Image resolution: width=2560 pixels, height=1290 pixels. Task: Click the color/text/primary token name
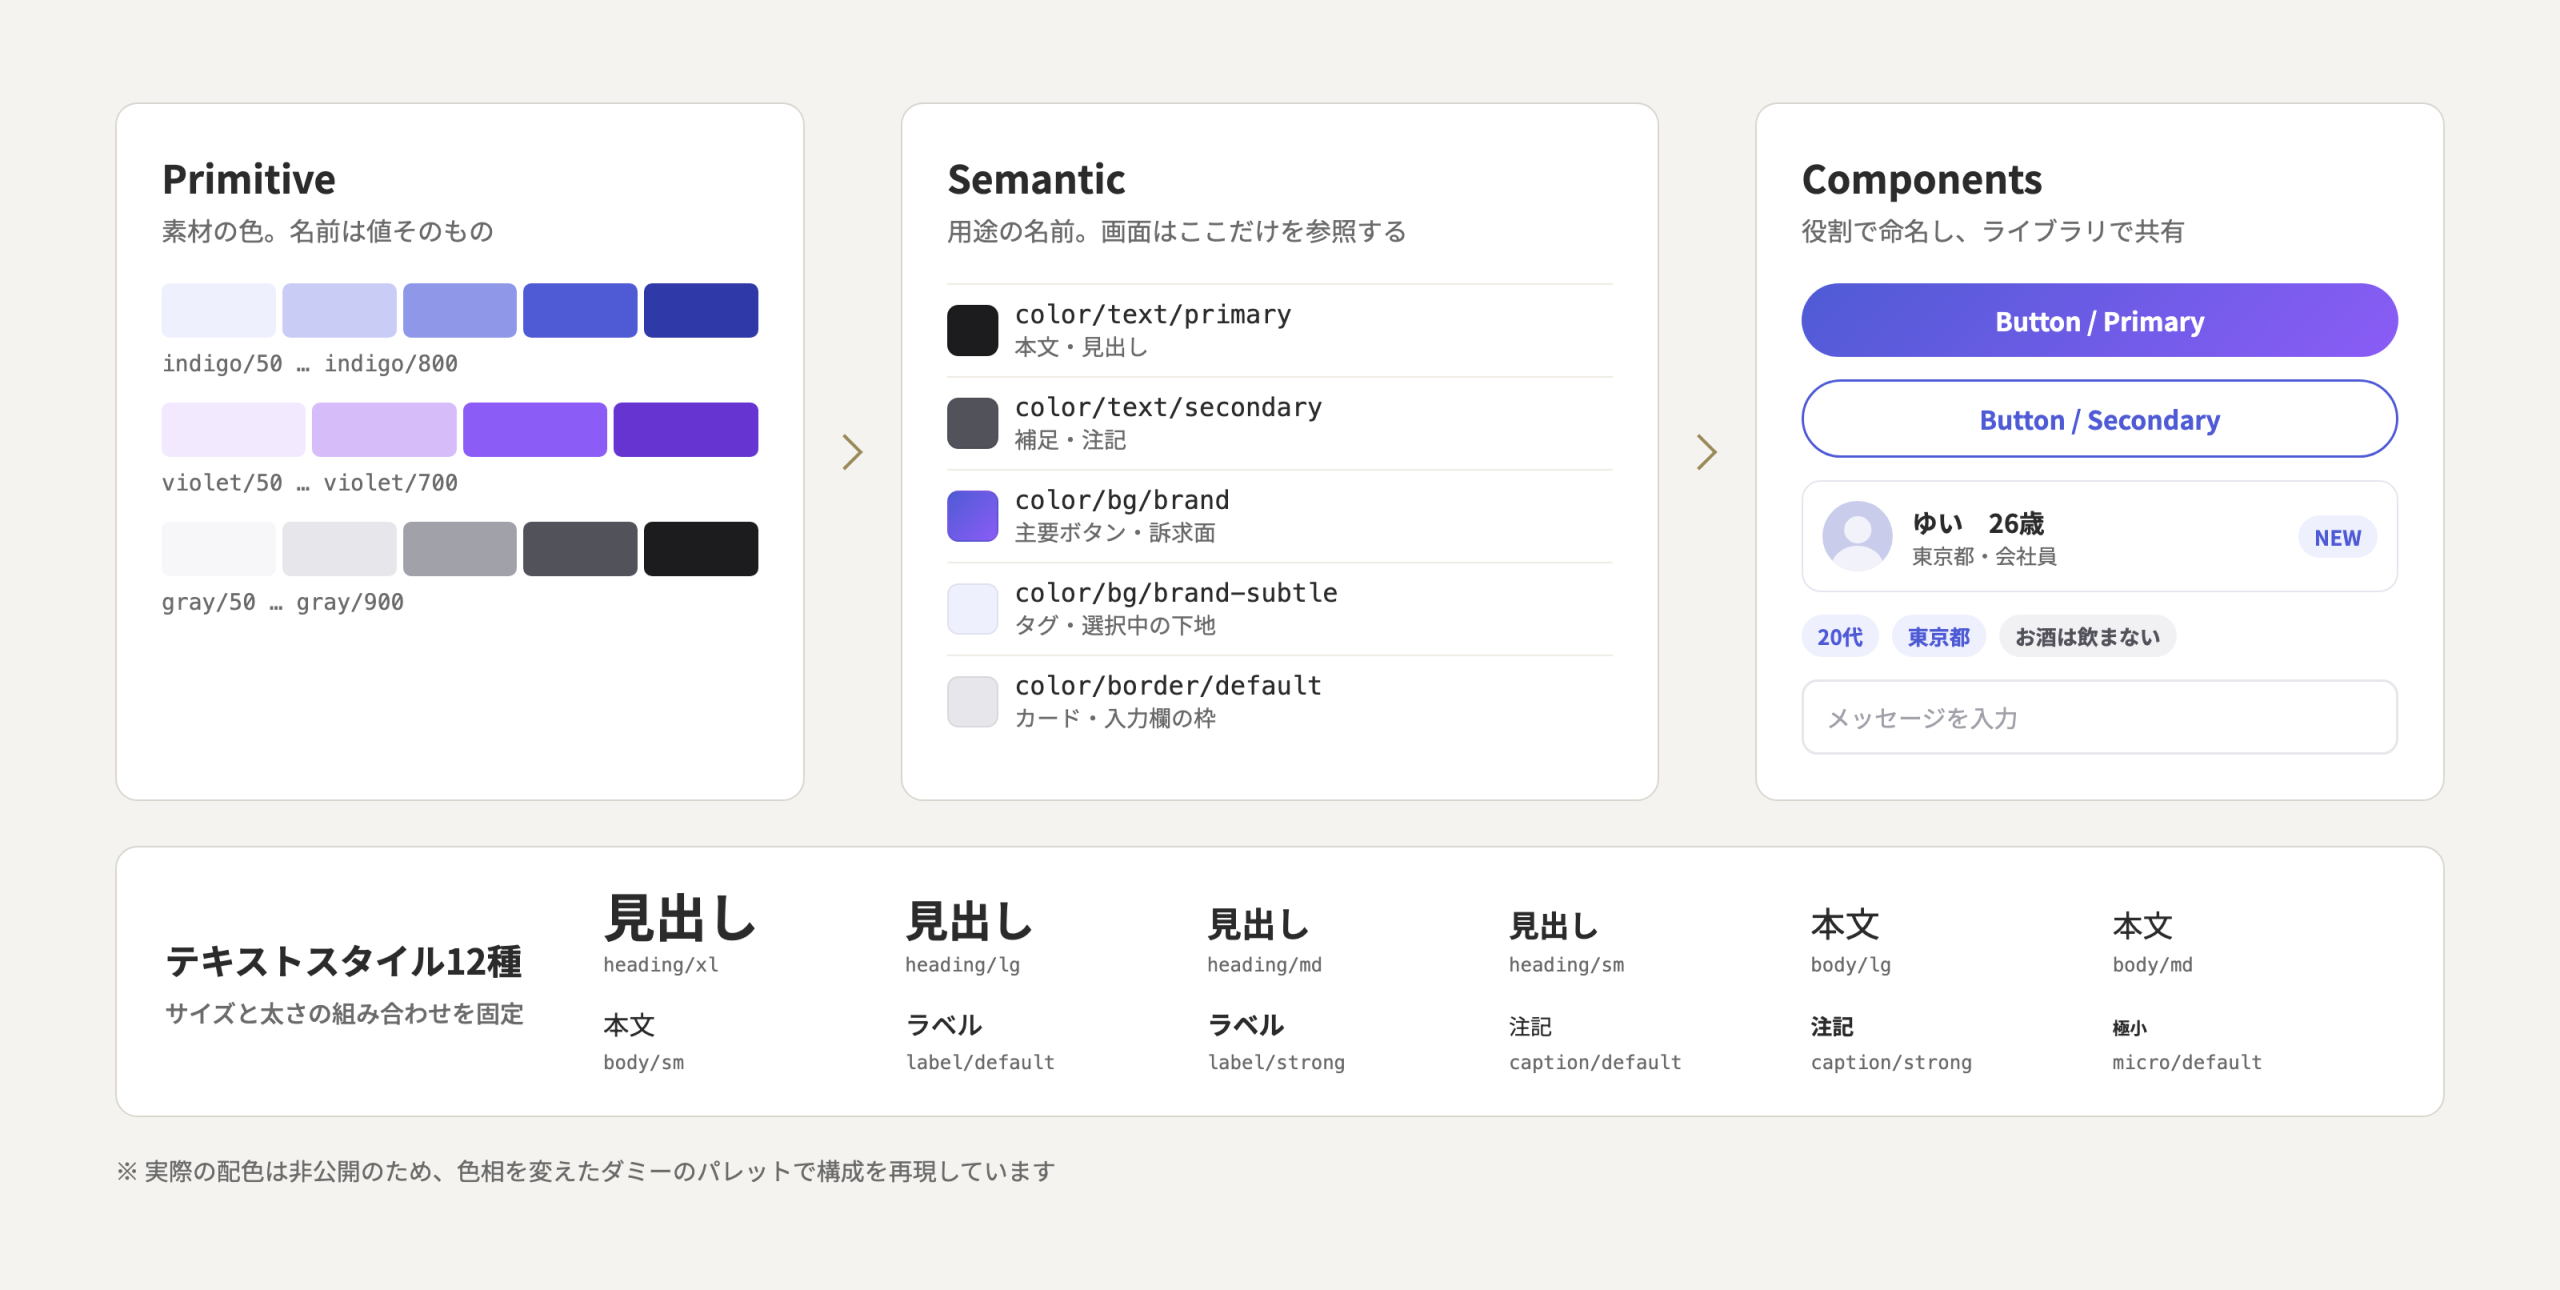1153,315
